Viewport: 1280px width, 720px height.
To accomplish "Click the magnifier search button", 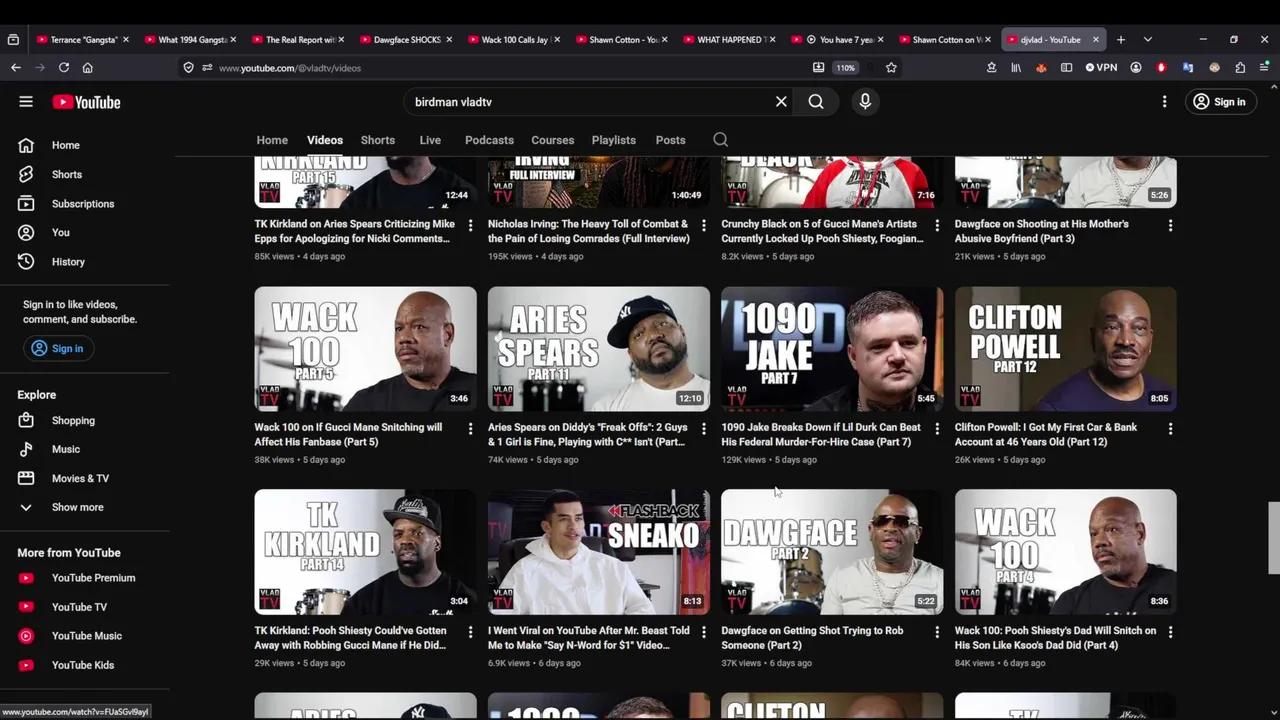I will pos(816,101).
